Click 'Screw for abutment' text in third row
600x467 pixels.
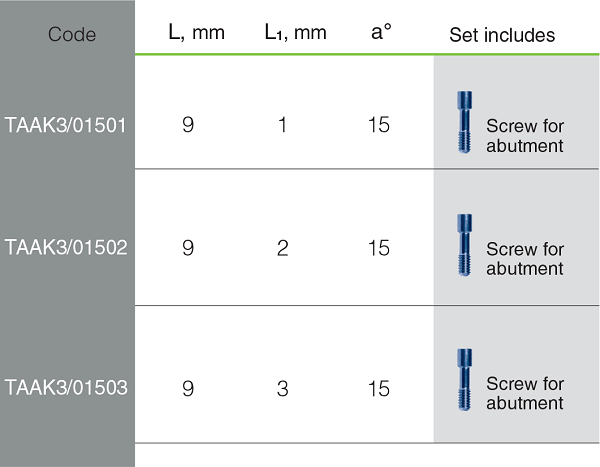coord(525,394)
